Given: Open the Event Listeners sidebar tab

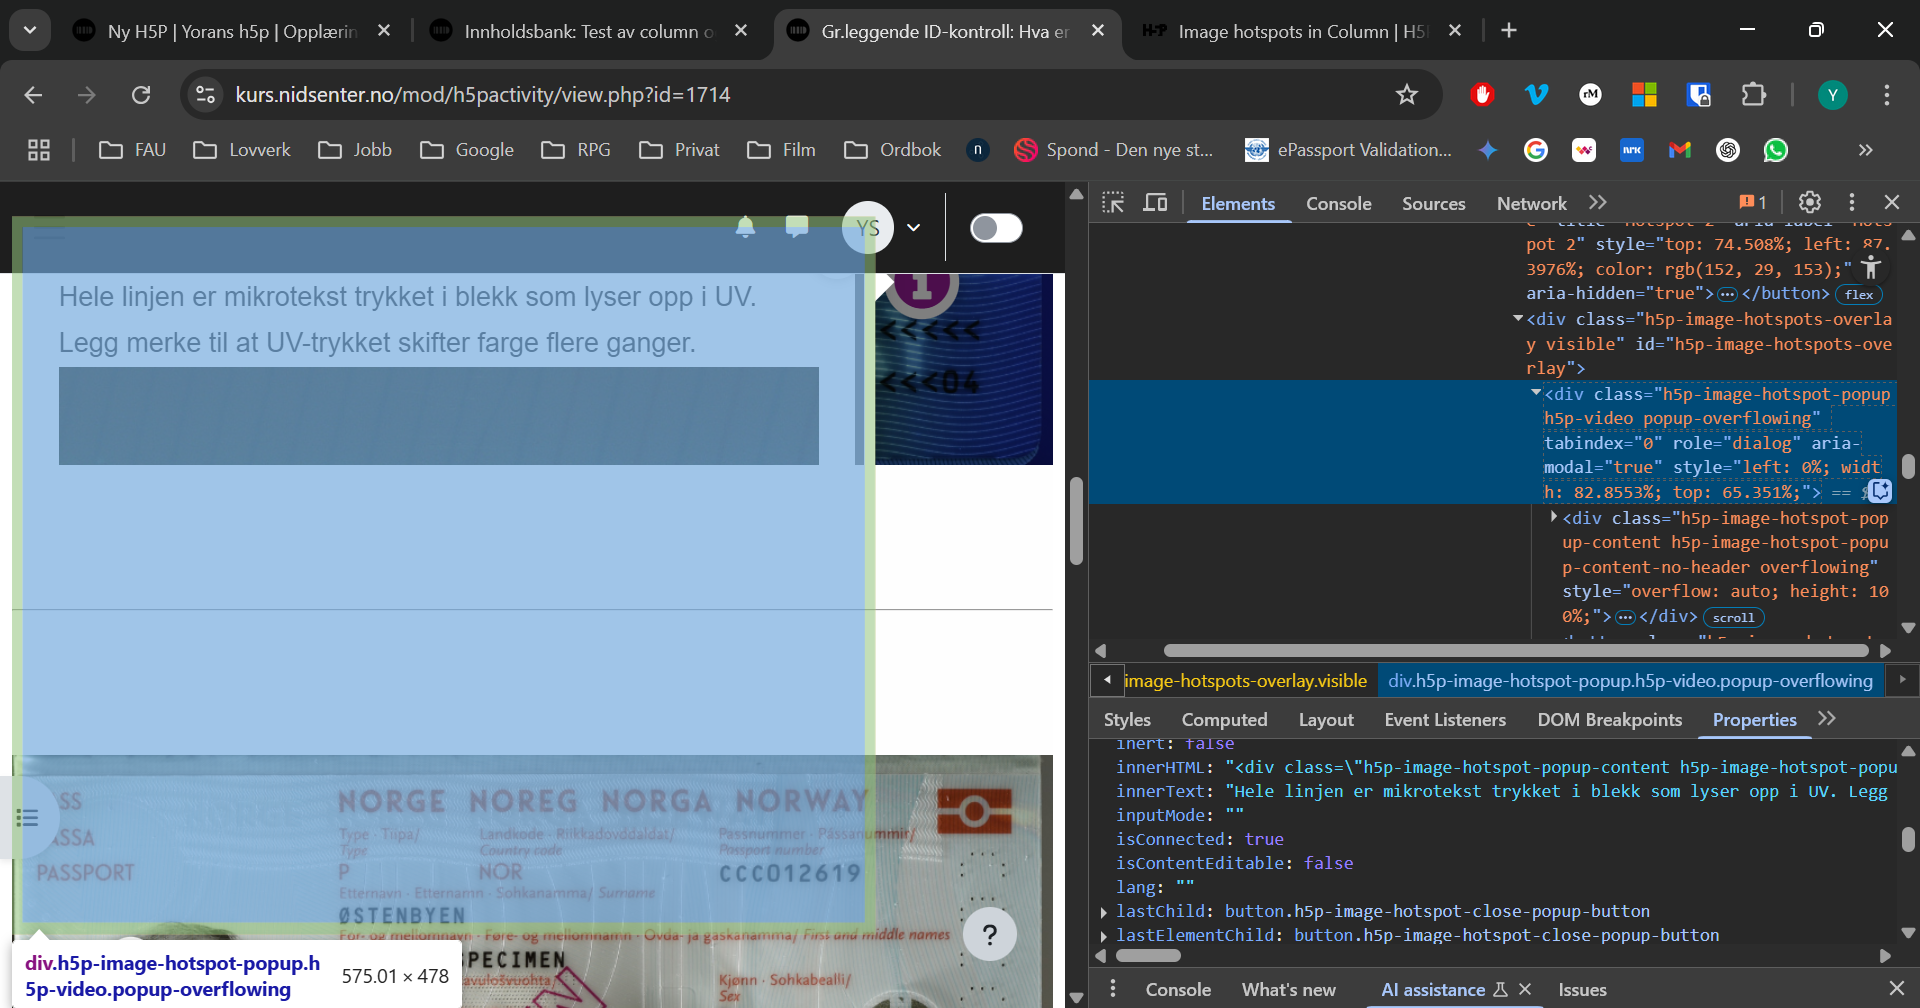Looking at the screenshot, I should [x=1445, y=720].
